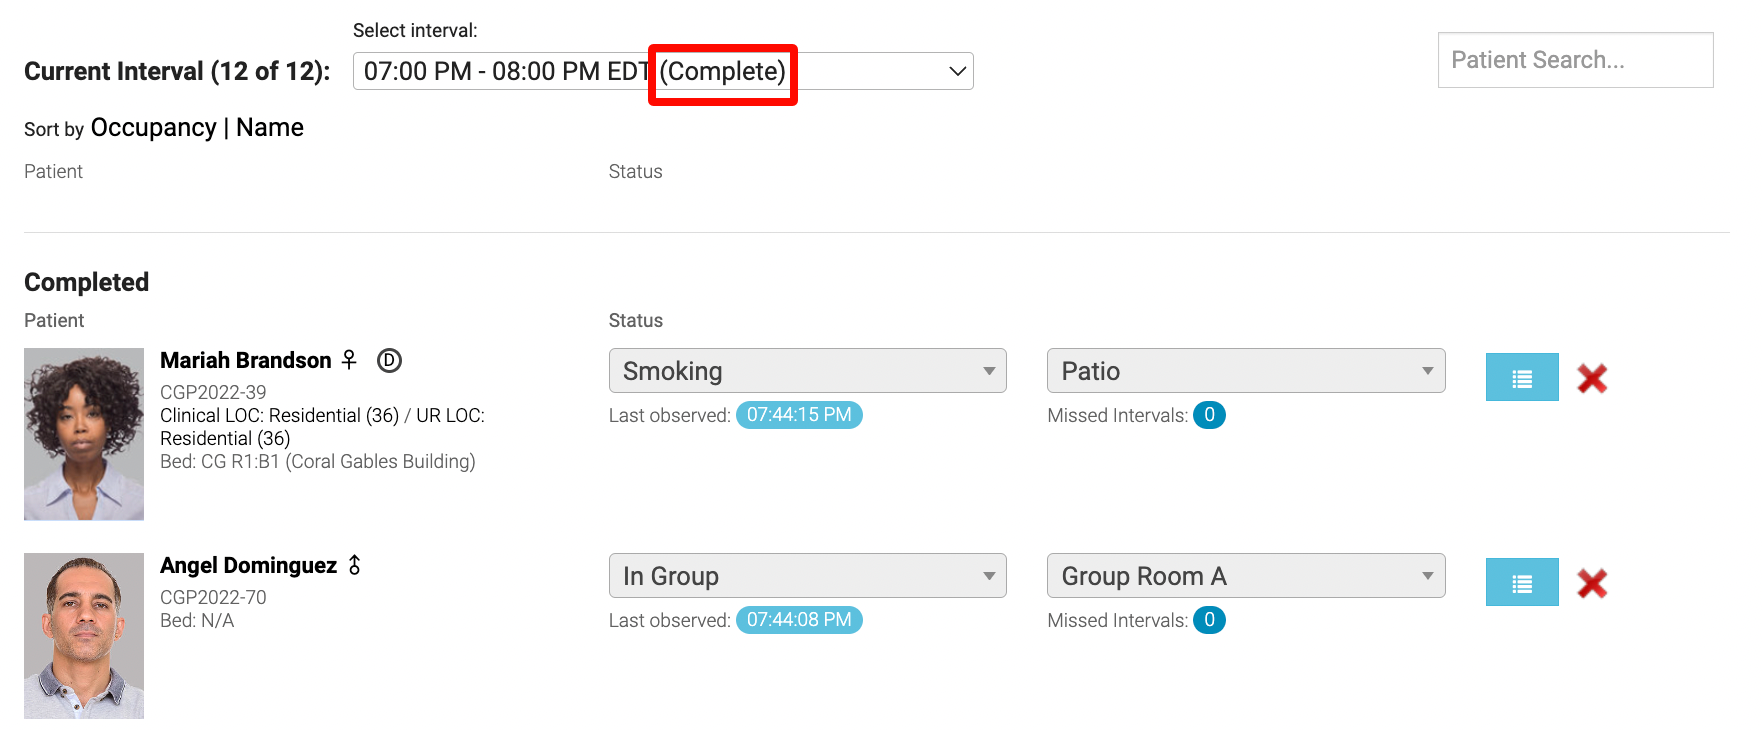Open the In Group status dropdown
This screenshot has height=730, width=1762.
click(x=806, y=576)
